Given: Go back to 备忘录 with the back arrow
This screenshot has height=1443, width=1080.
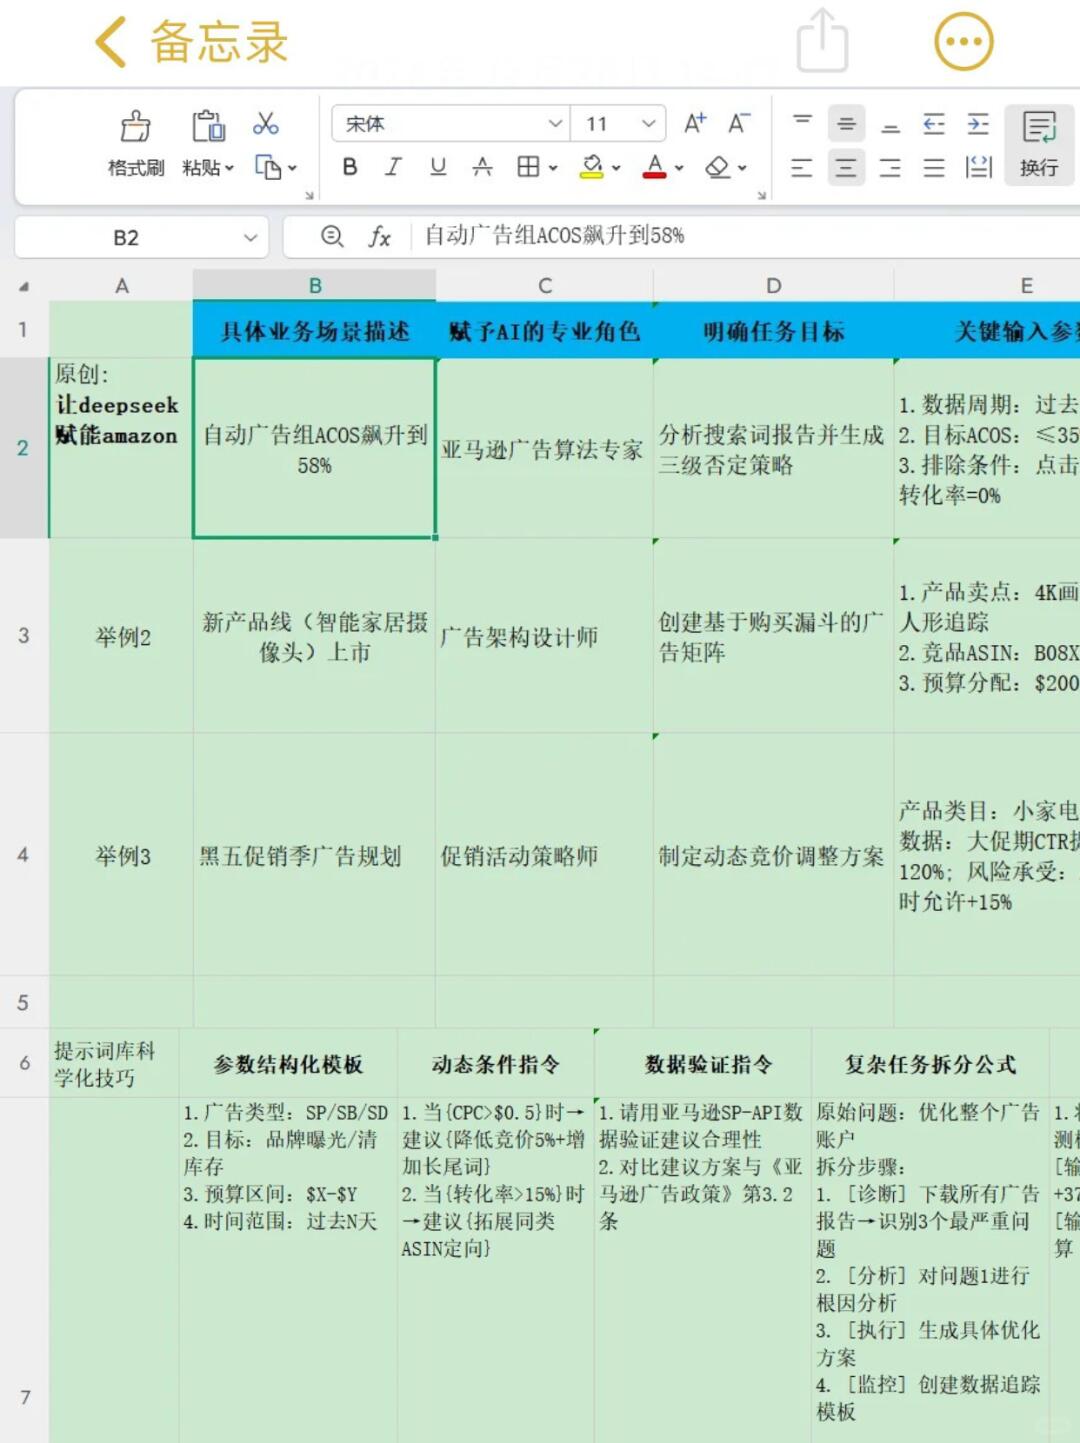Looking at the screenshot, I should pos(110,42).
